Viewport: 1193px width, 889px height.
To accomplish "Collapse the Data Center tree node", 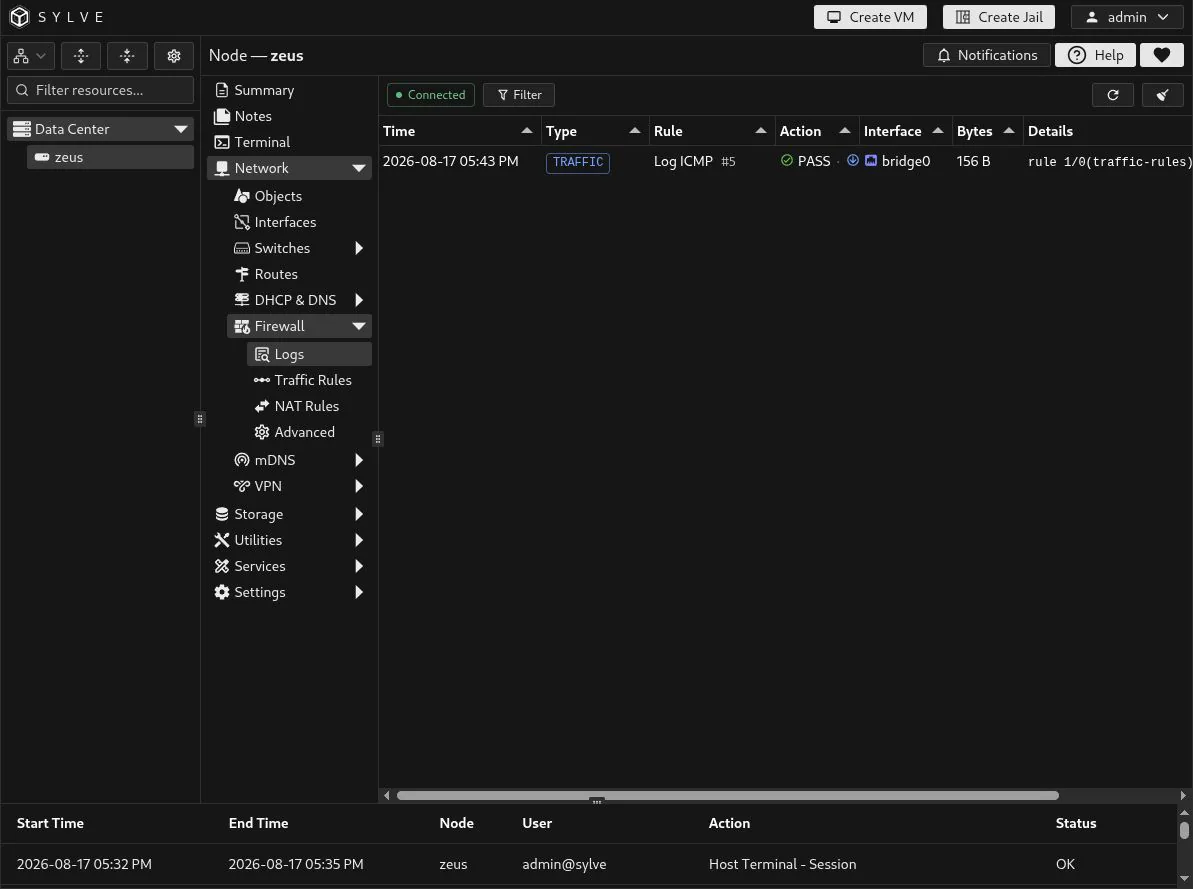I will 180,129.
